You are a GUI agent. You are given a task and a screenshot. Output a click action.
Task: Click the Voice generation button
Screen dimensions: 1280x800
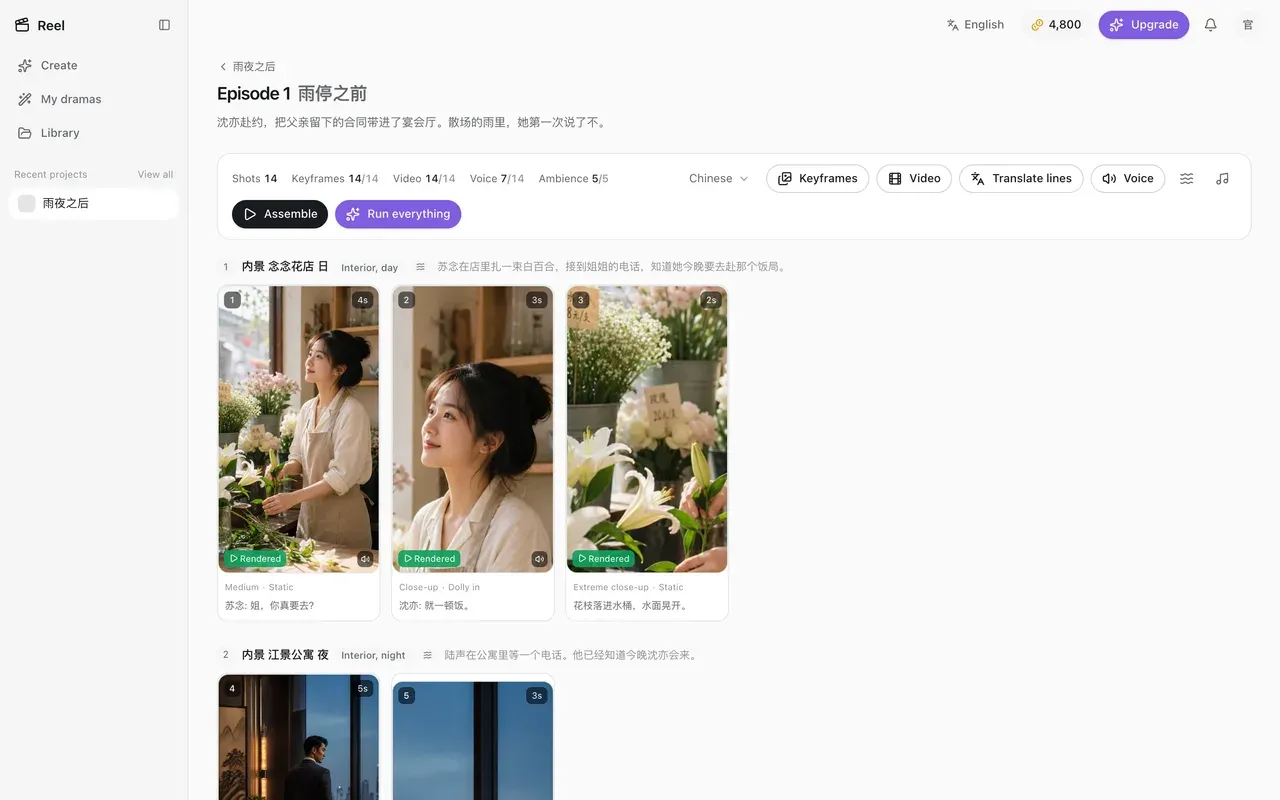click(1128, 178)
